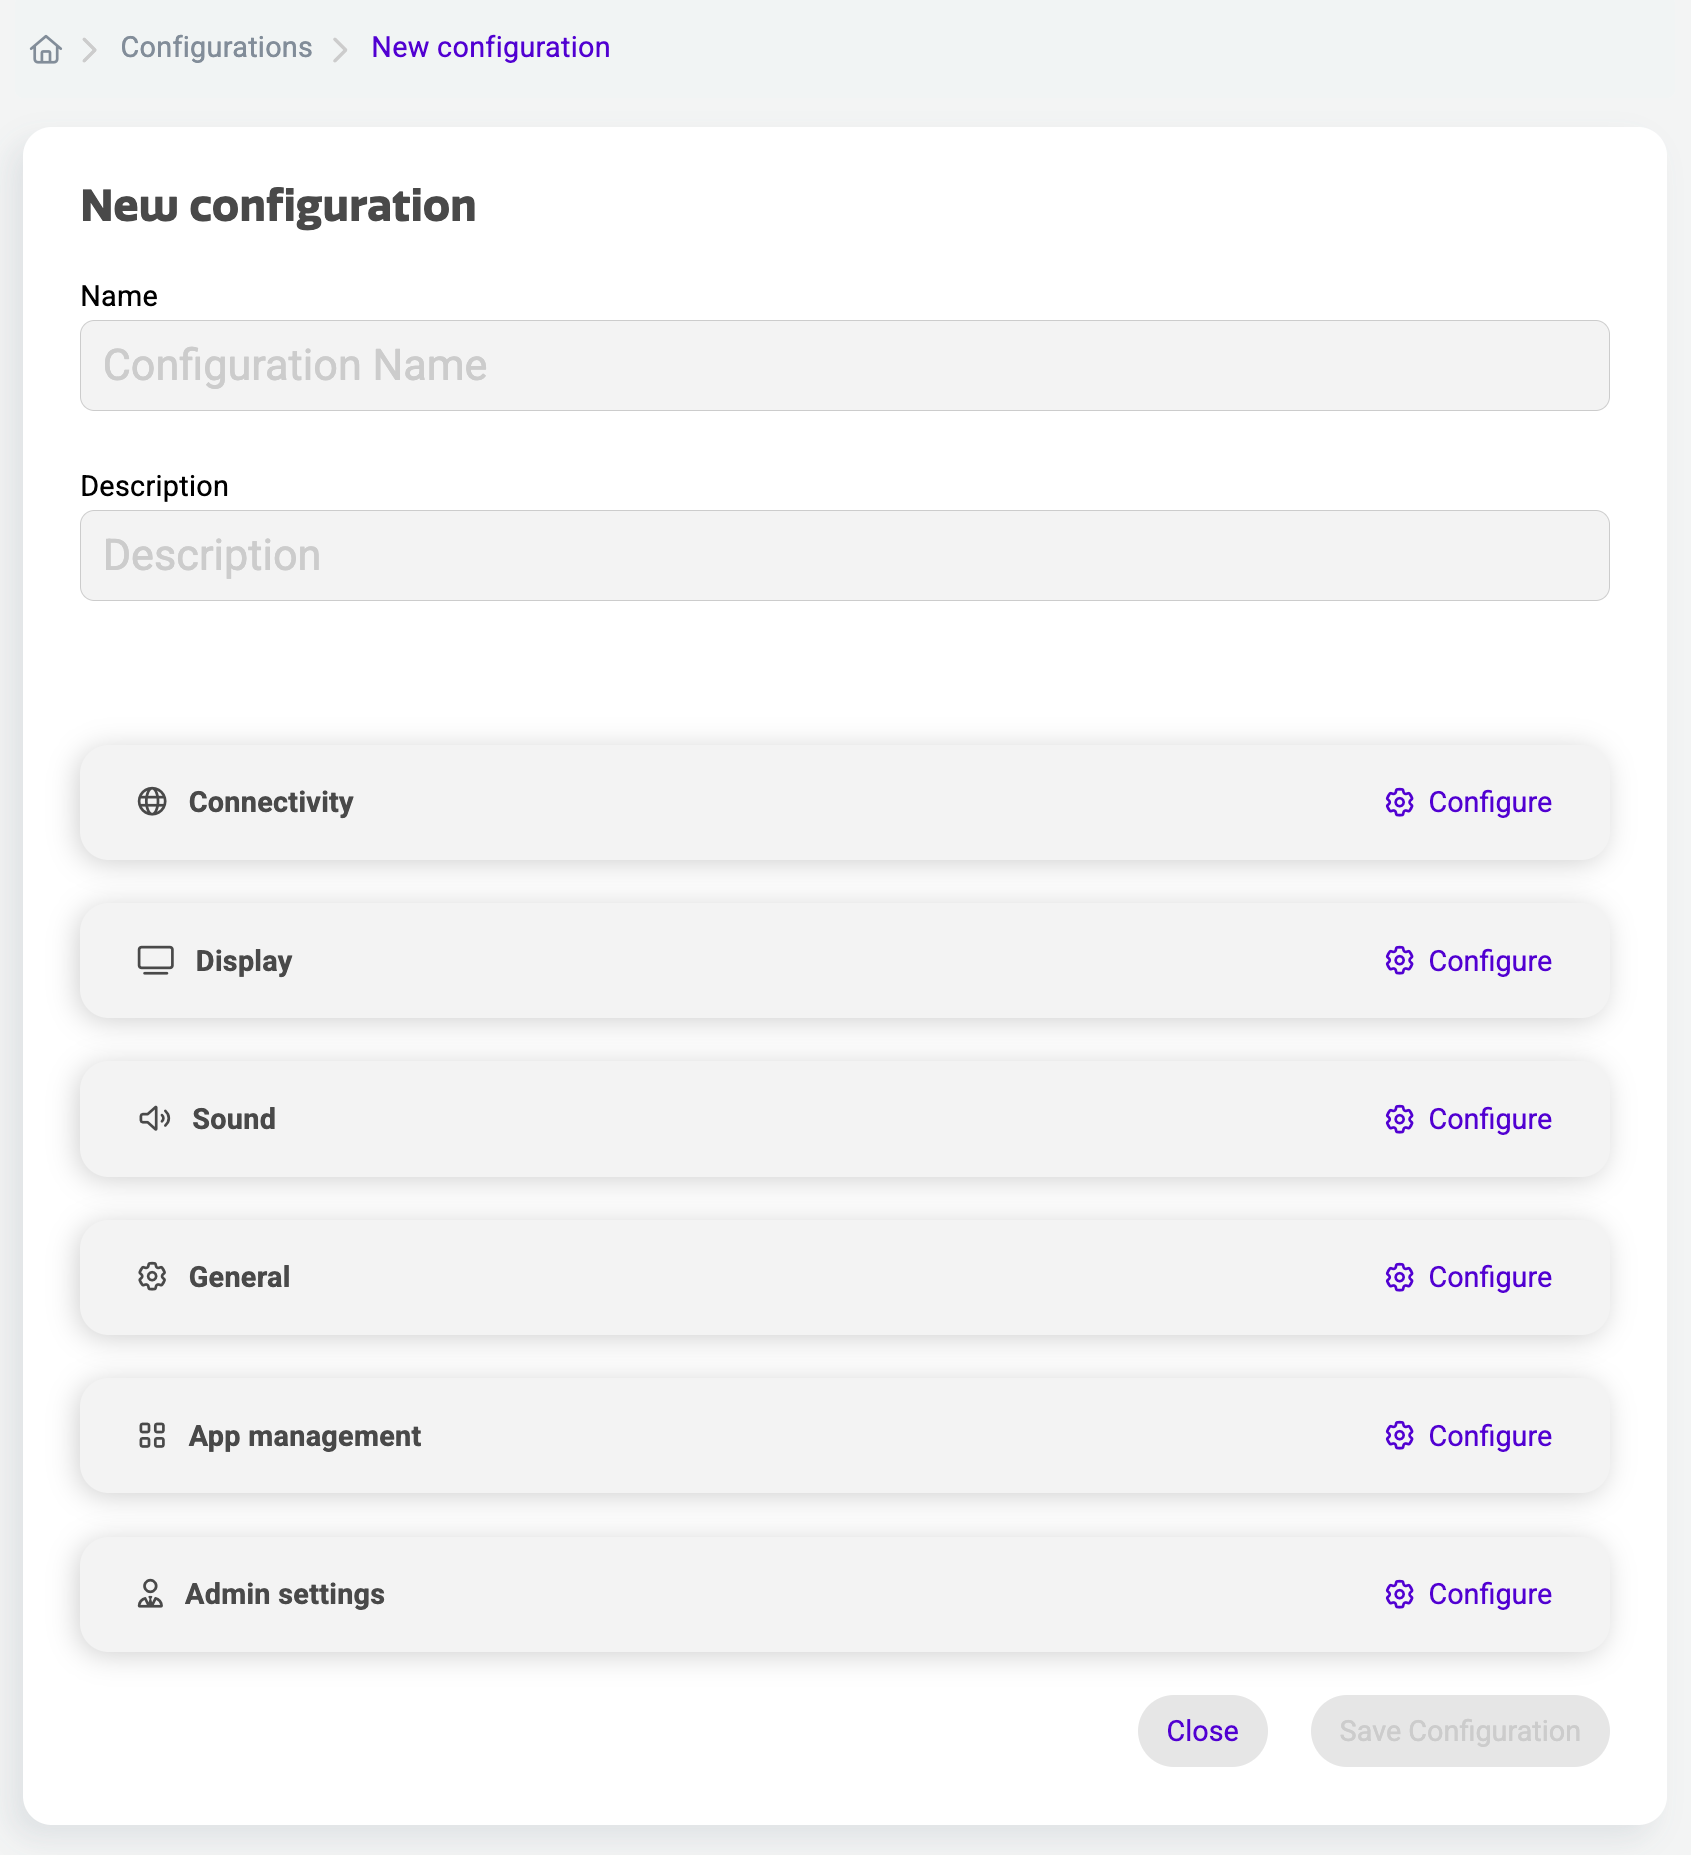Click inside the Description field
Screen dimensions: 1691x1855
click(x=845, y=555)
